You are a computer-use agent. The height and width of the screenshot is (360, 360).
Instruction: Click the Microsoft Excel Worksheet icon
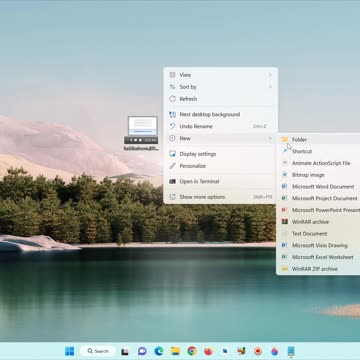(285, 257)
